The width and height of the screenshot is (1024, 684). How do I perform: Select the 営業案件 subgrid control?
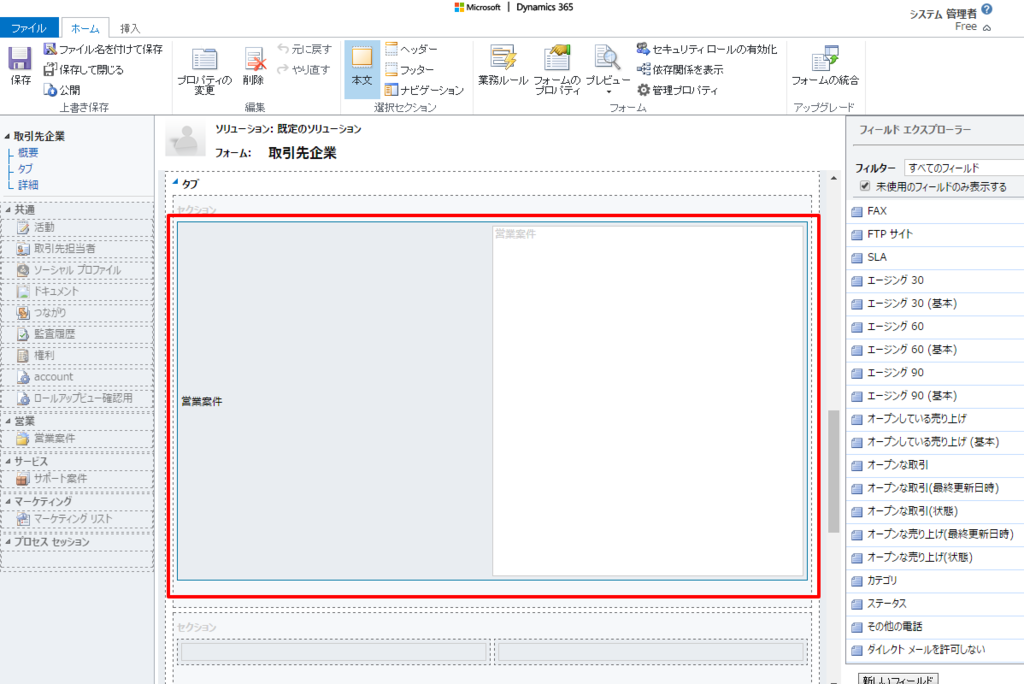(492, 401)
